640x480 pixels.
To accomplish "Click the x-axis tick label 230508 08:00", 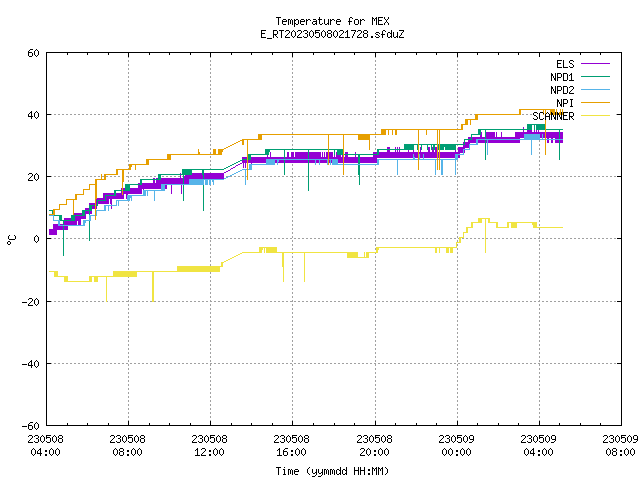I will (128, 446).
